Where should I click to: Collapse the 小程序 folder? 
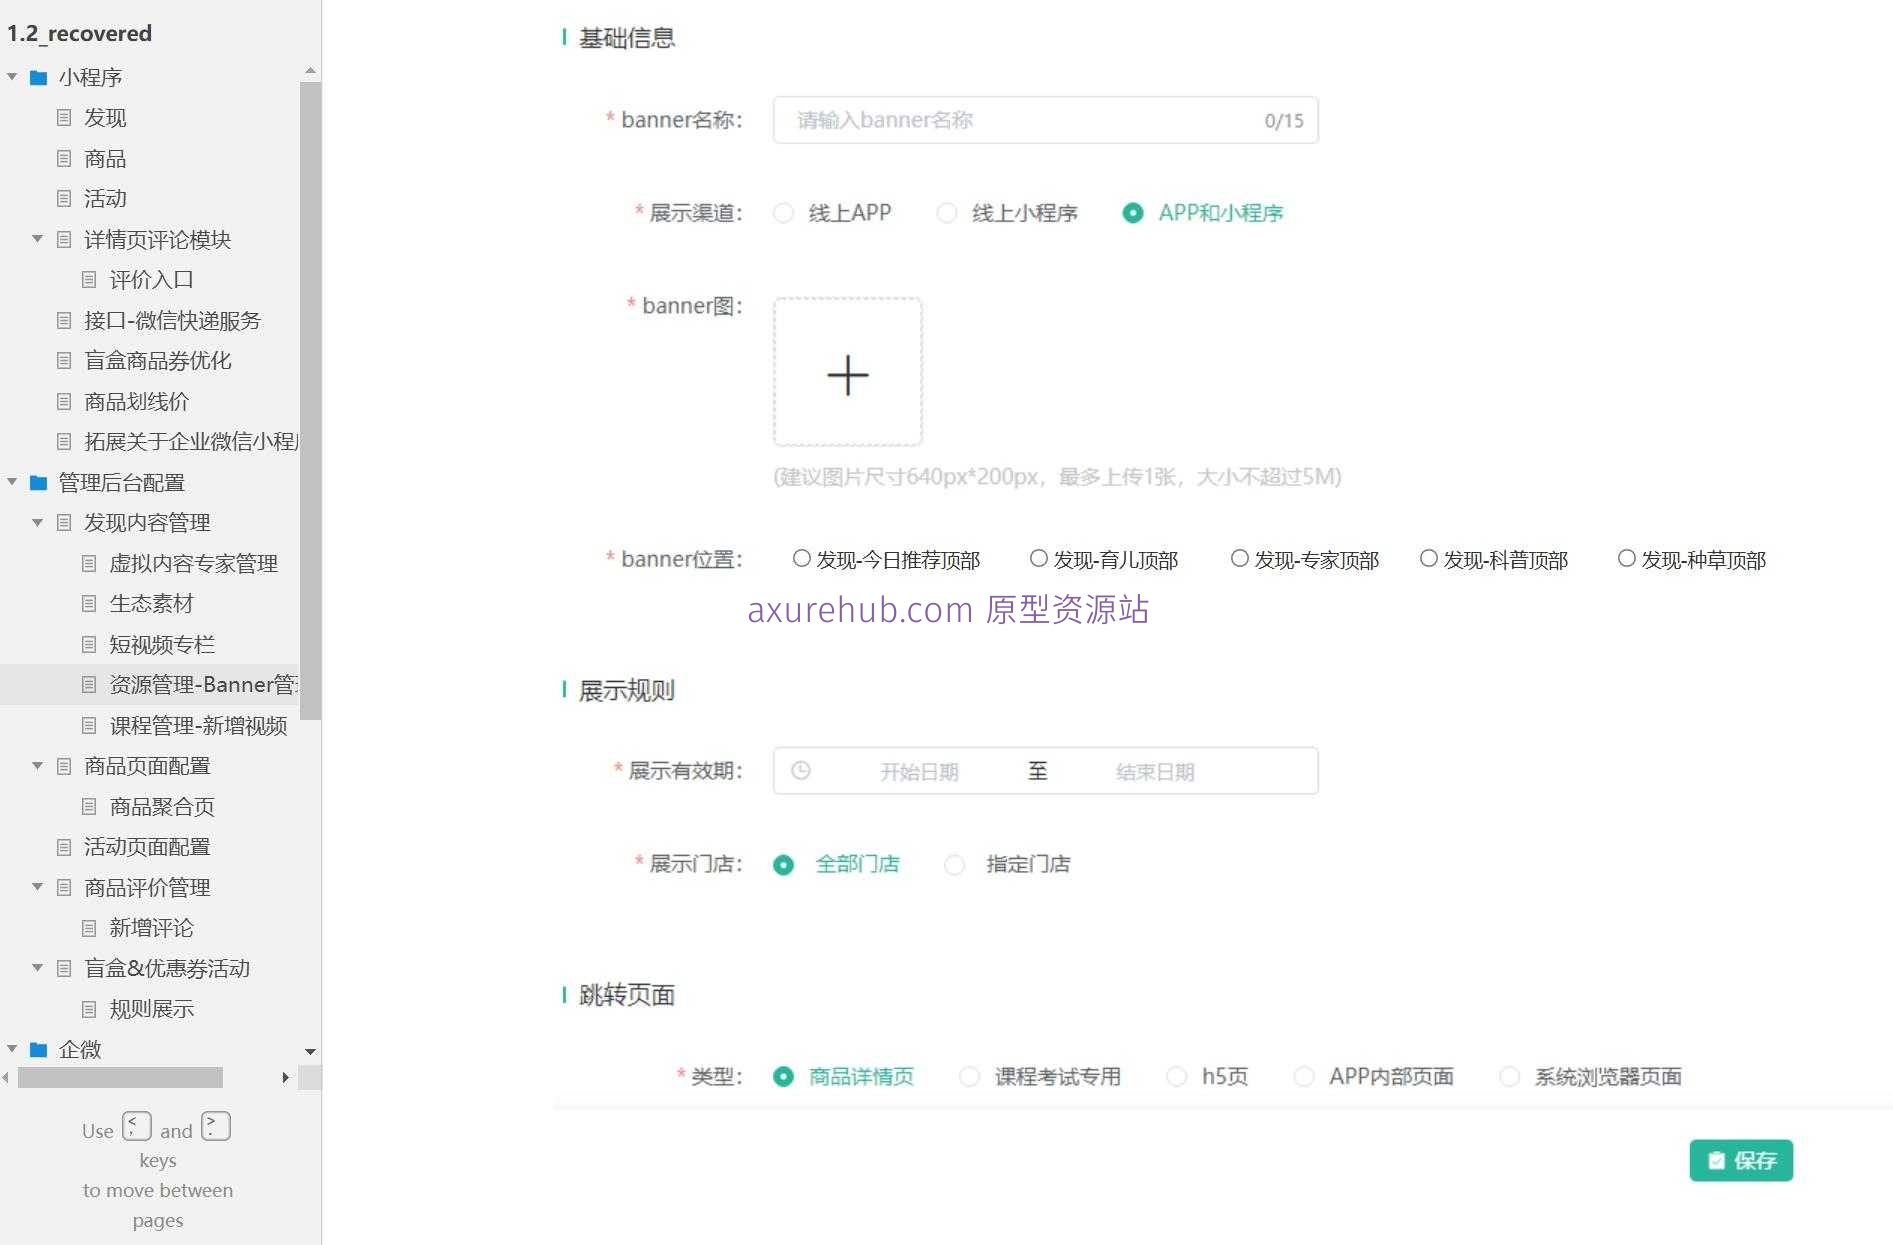point(12,77)
